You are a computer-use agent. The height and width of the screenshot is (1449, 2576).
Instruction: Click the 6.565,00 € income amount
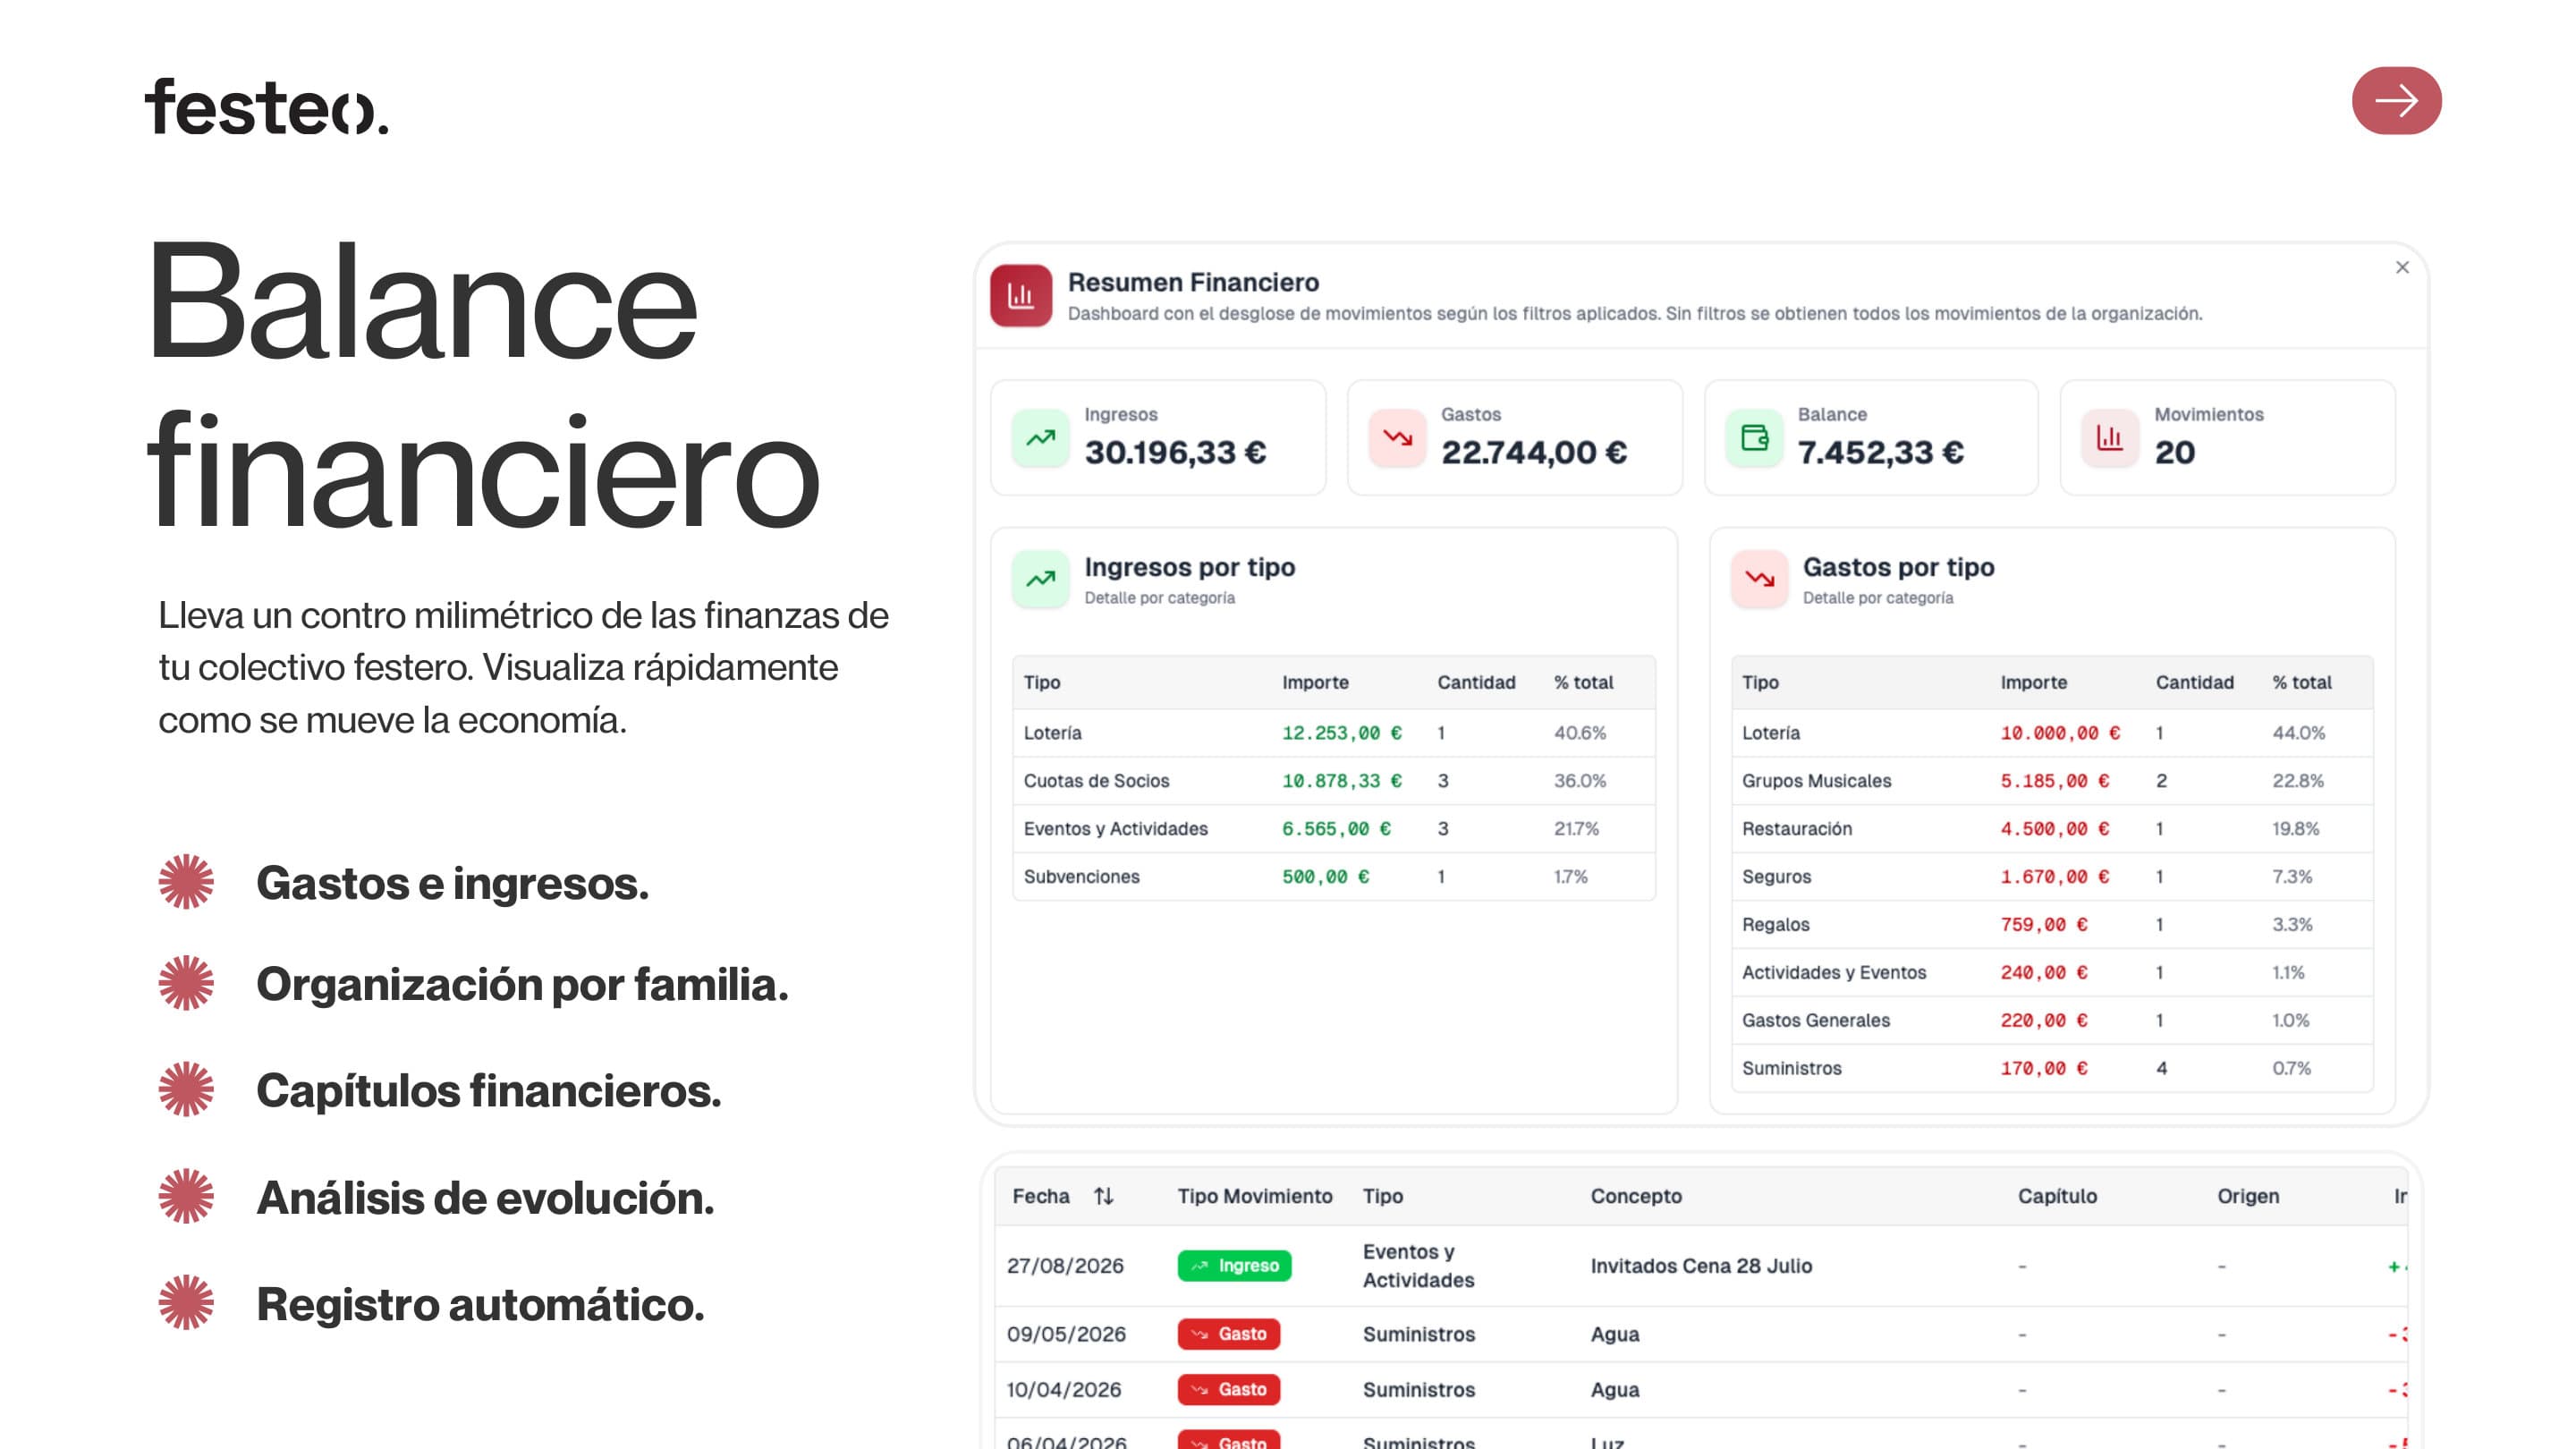1336,829
